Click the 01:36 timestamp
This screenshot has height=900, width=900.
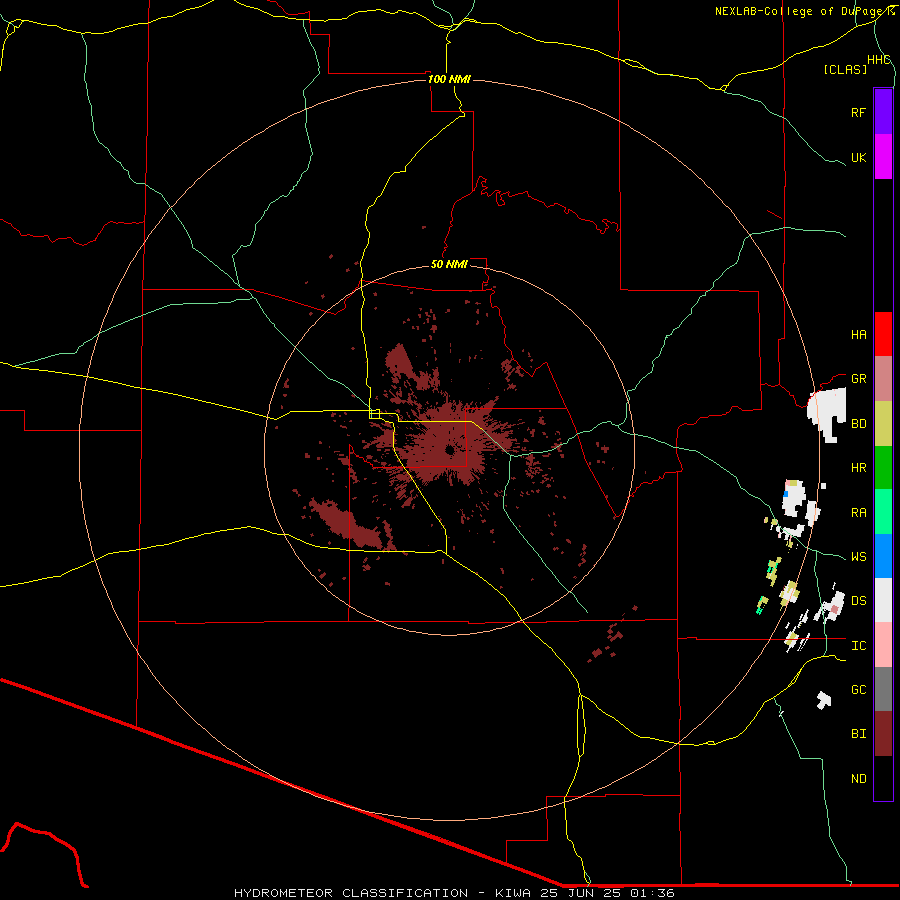point(651,893)
